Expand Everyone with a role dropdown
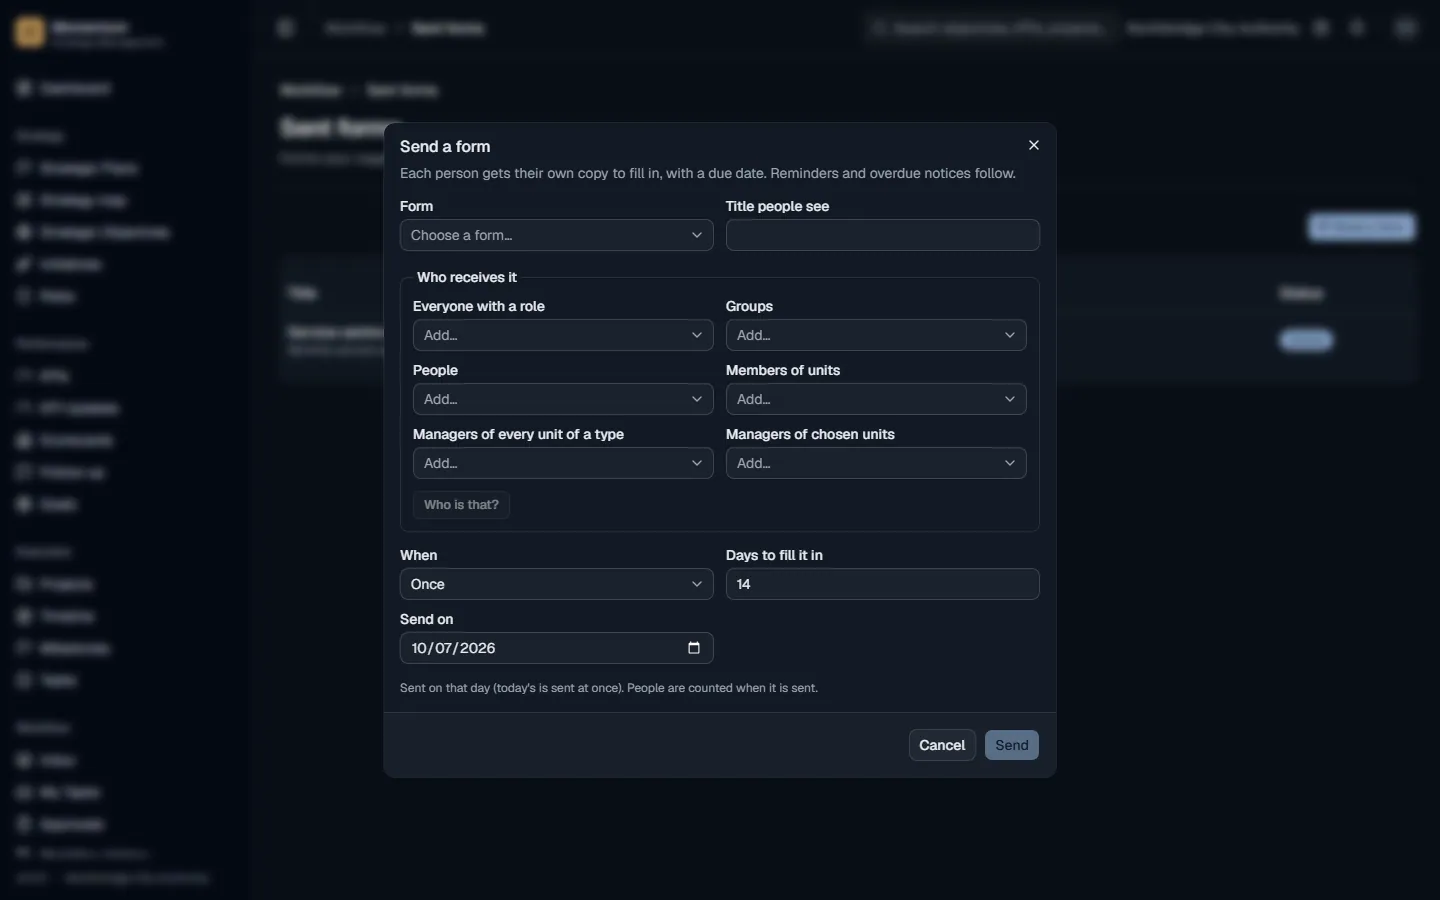 click(x=563, y=335)
